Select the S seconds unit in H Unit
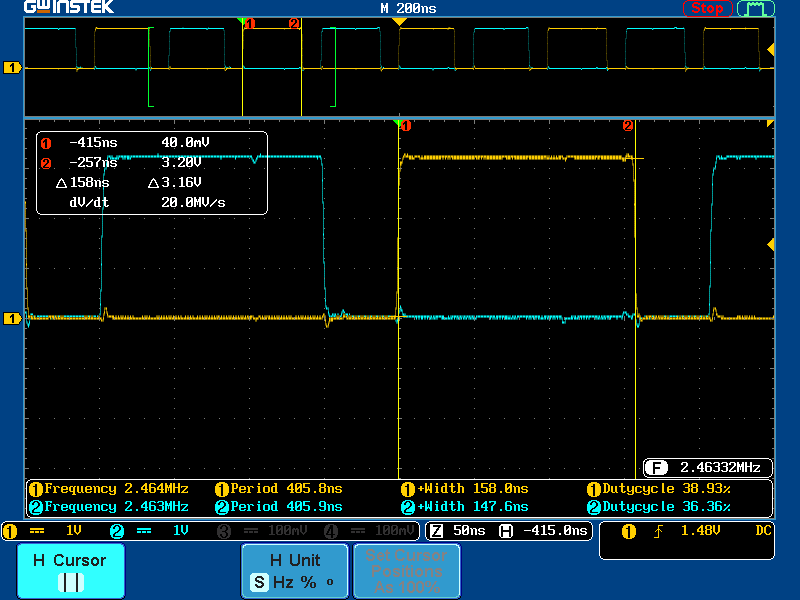The image size is (800, 600). [259, 582]
